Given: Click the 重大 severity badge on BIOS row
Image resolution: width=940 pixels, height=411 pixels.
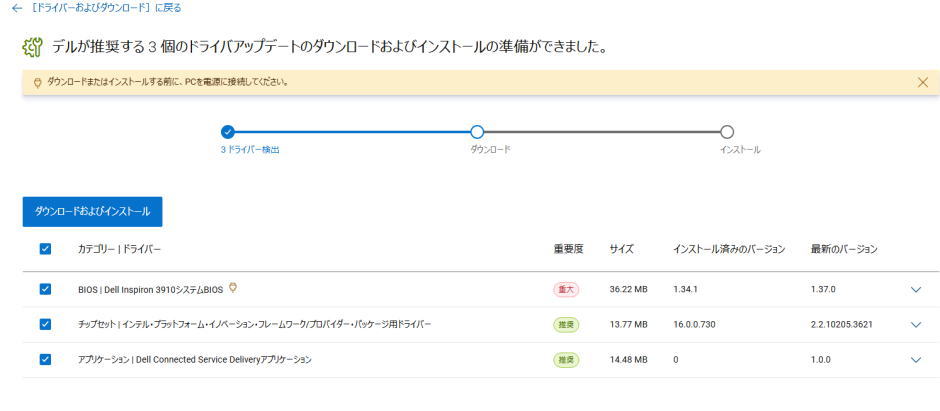Looking at the screenshot, I should pos(566,289).
